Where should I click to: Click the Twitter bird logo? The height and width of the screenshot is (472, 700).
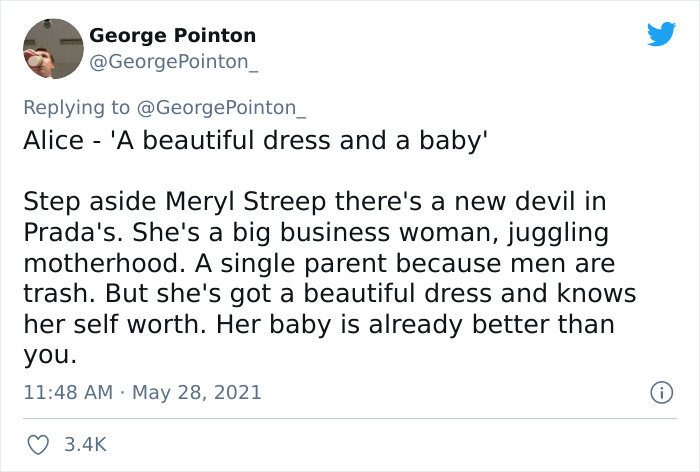(x=661, y=35)
